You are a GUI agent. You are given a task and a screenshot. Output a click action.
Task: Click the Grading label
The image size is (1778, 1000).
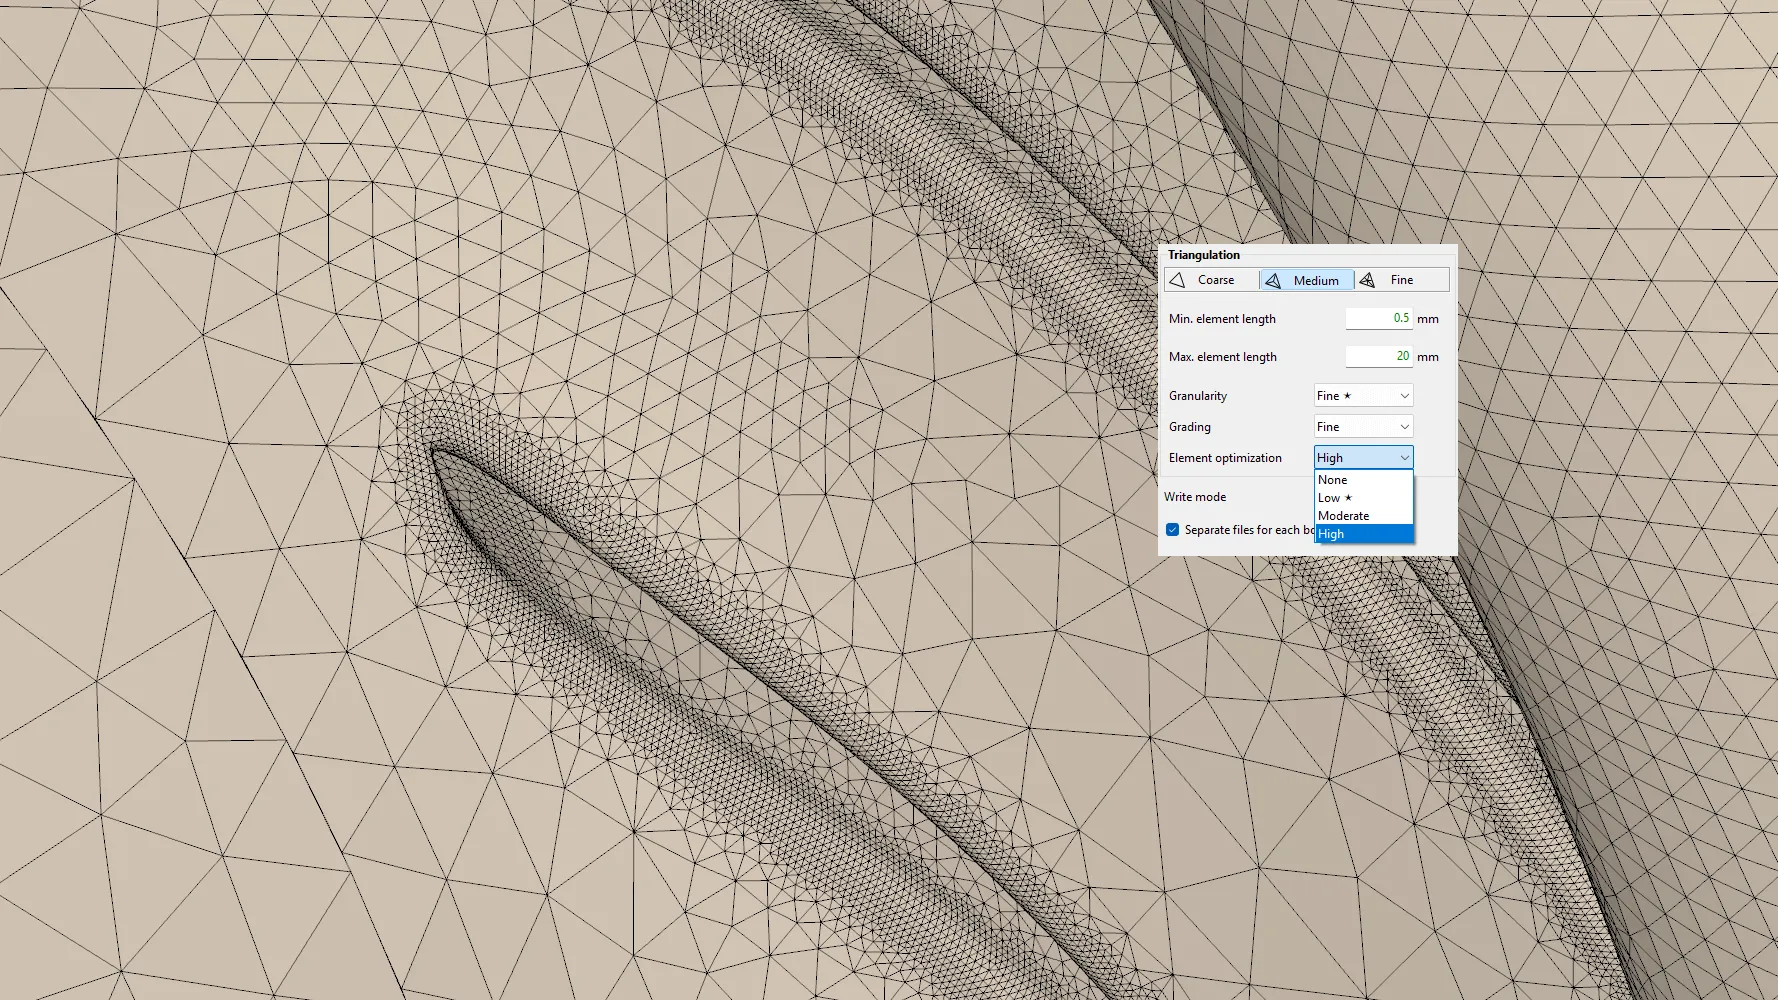coord(1190,427)
